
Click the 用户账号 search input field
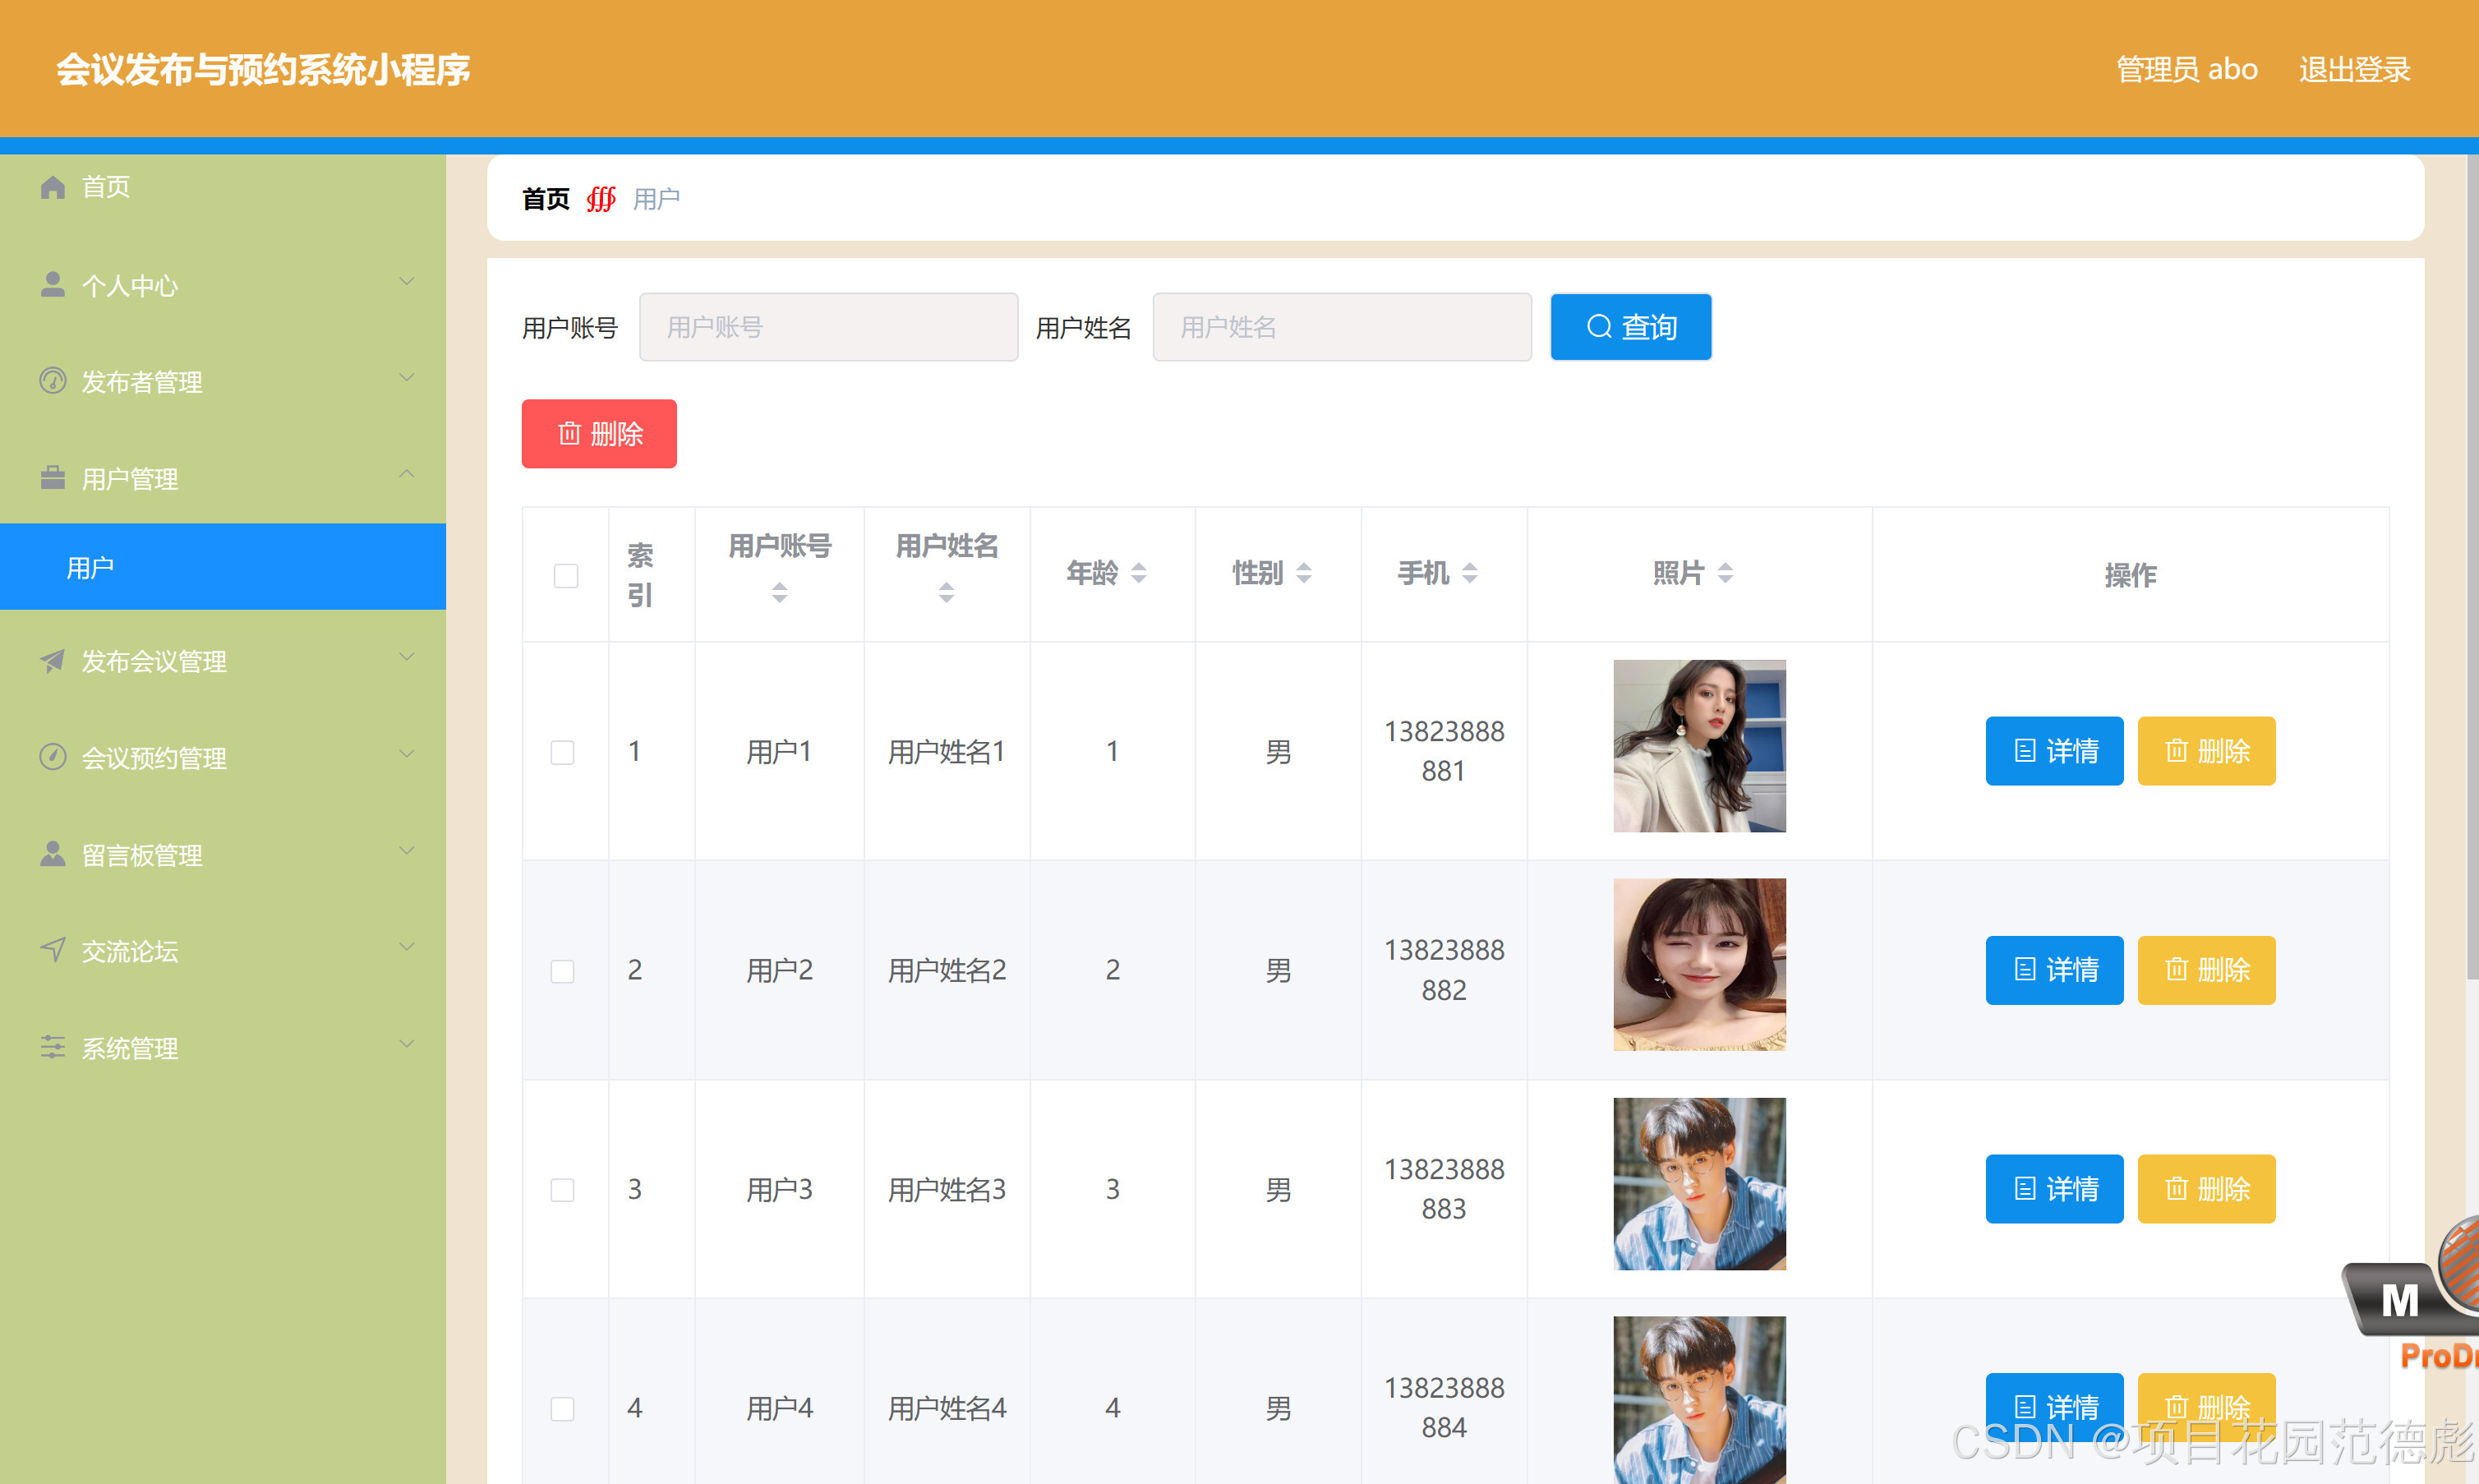pyautogui.click(x=828, y=327)
